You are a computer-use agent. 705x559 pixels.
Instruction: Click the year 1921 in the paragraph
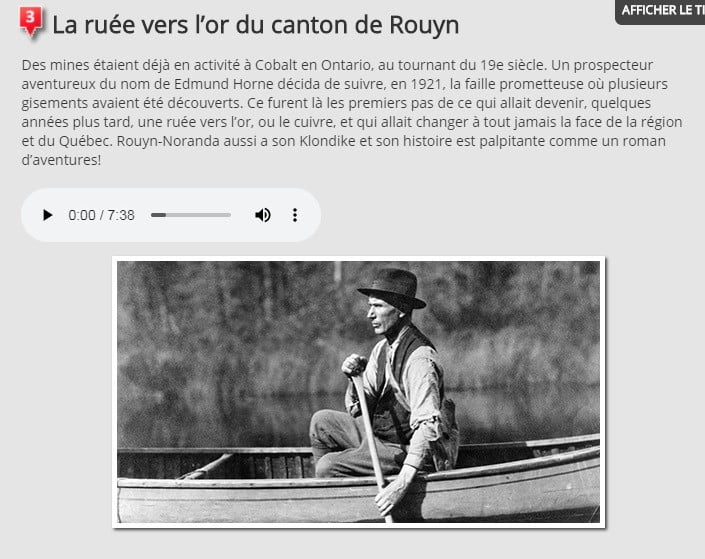pos(426,84)
